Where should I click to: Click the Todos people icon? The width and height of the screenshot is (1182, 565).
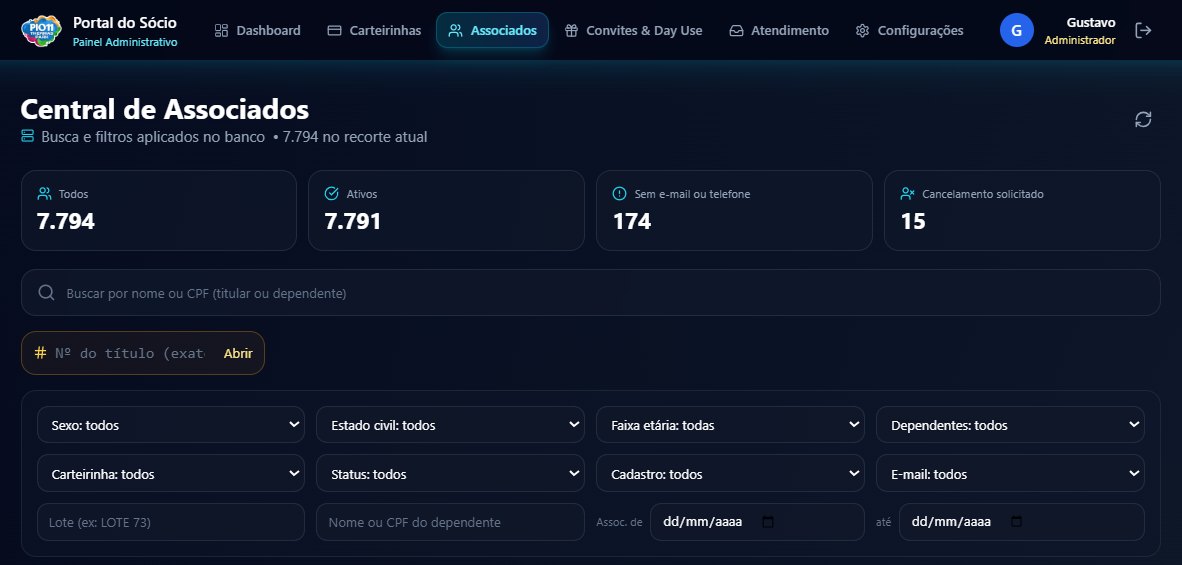pyautogui.click(x=44, y=194)
